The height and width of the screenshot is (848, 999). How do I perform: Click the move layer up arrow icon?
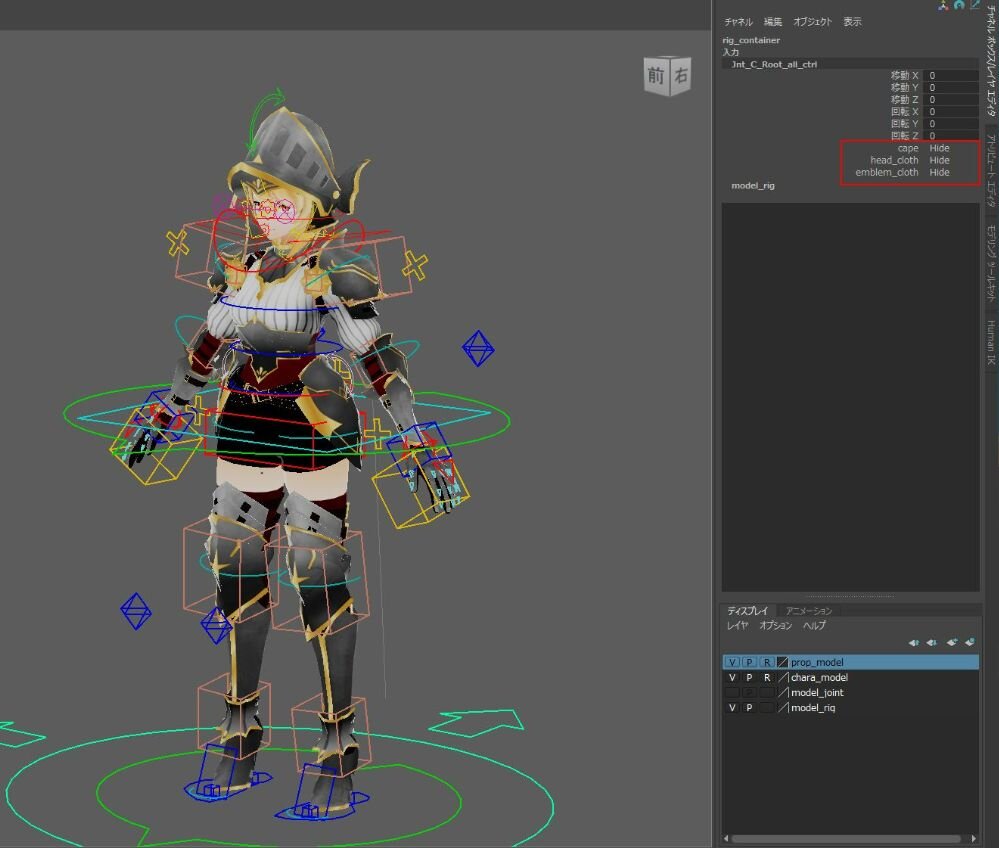point(914,643)
